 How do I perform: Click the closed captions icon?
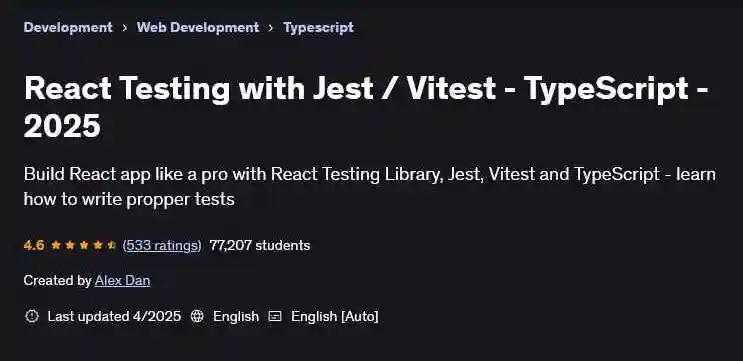275,316
